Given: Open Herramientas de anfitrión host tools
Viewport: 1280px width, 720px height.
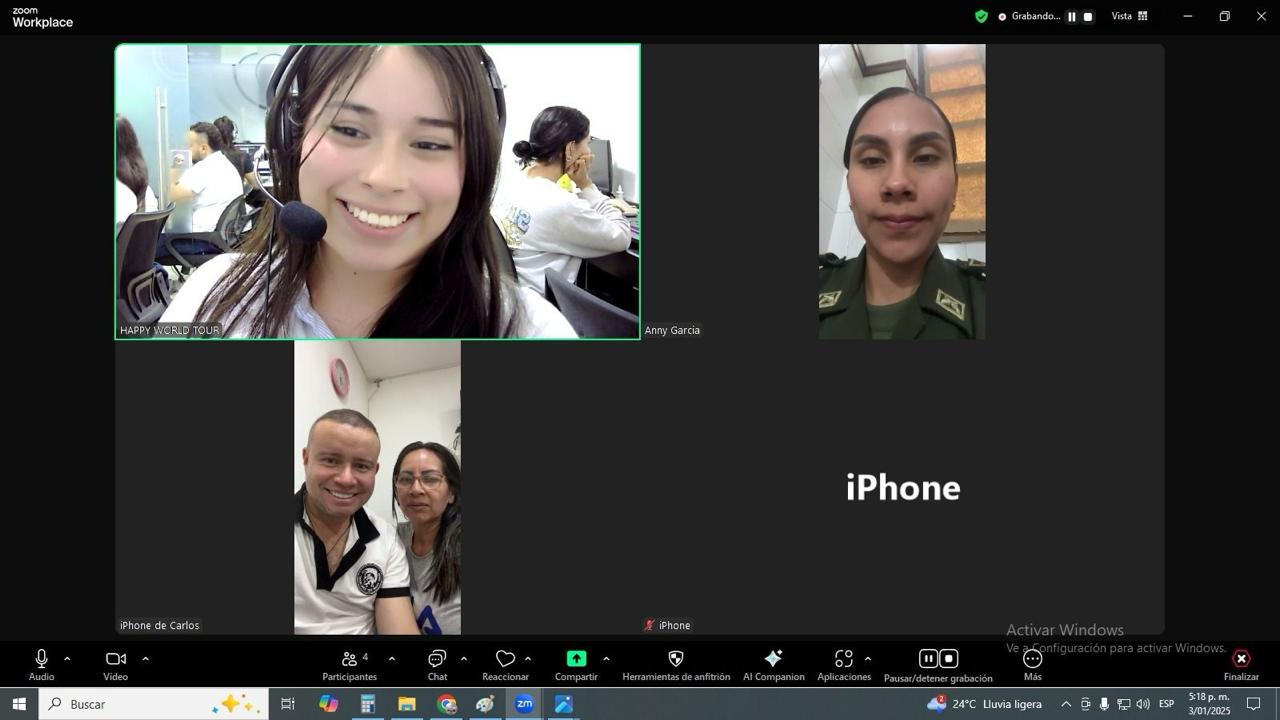Looking at the screenshot, I should [676, 664].
